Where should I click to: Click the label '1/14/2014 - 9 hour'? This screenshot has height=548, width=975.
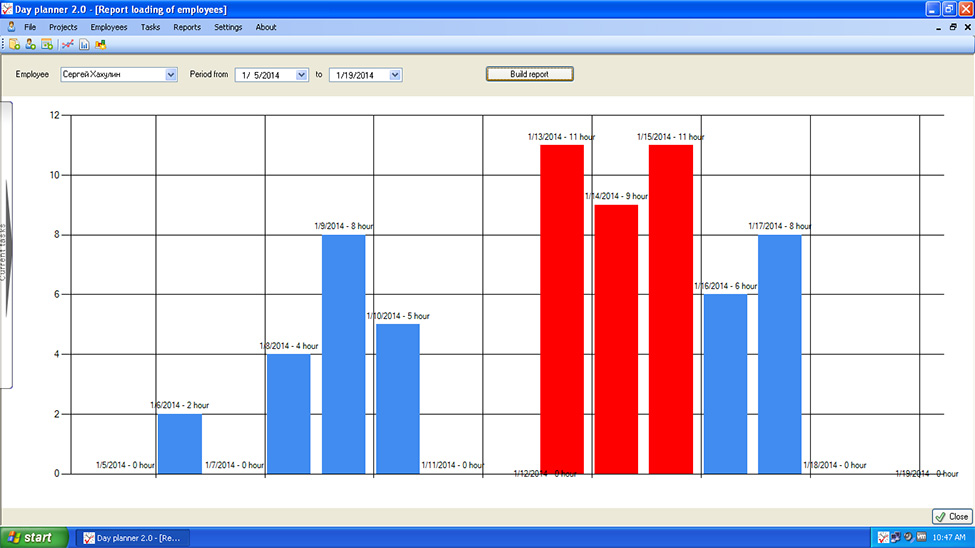[x=616, y=196]
